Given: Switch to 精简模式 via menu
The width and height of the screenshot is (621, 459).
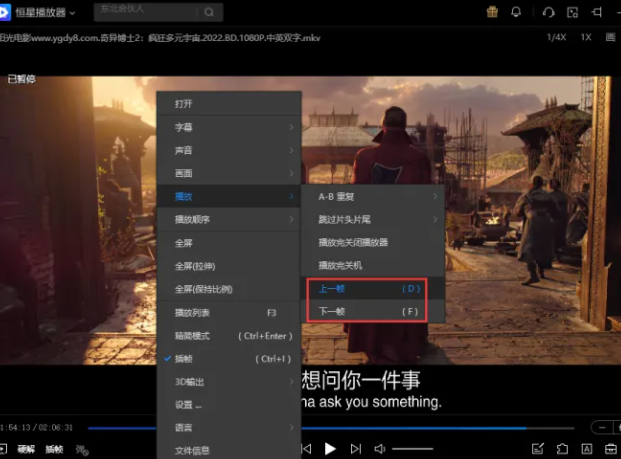Looking at the screenshot, I should pos(229,336).
